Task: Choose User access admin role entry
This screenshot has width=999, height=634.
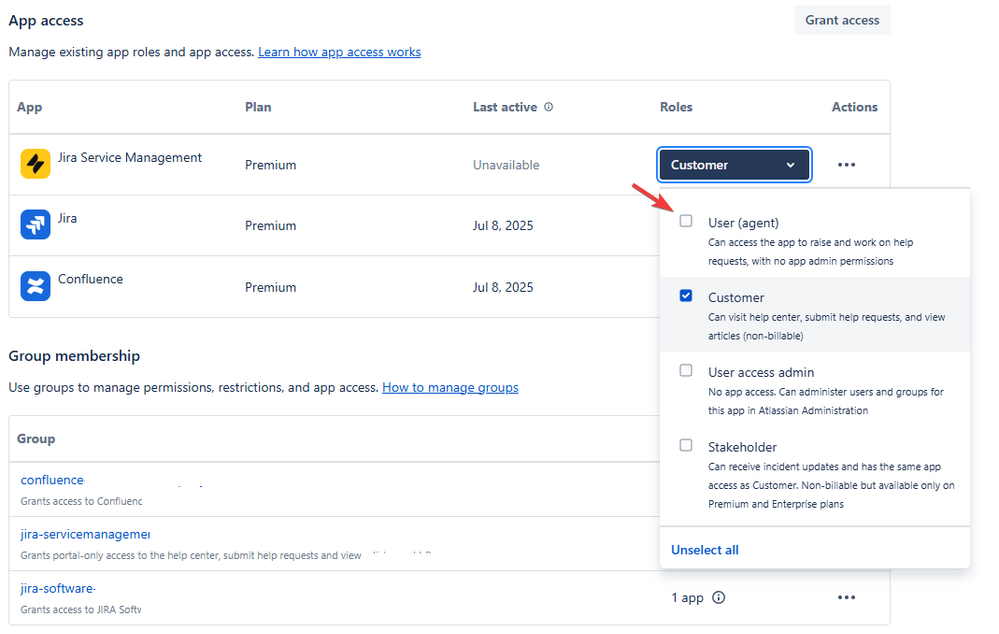Action: (815, 390)
